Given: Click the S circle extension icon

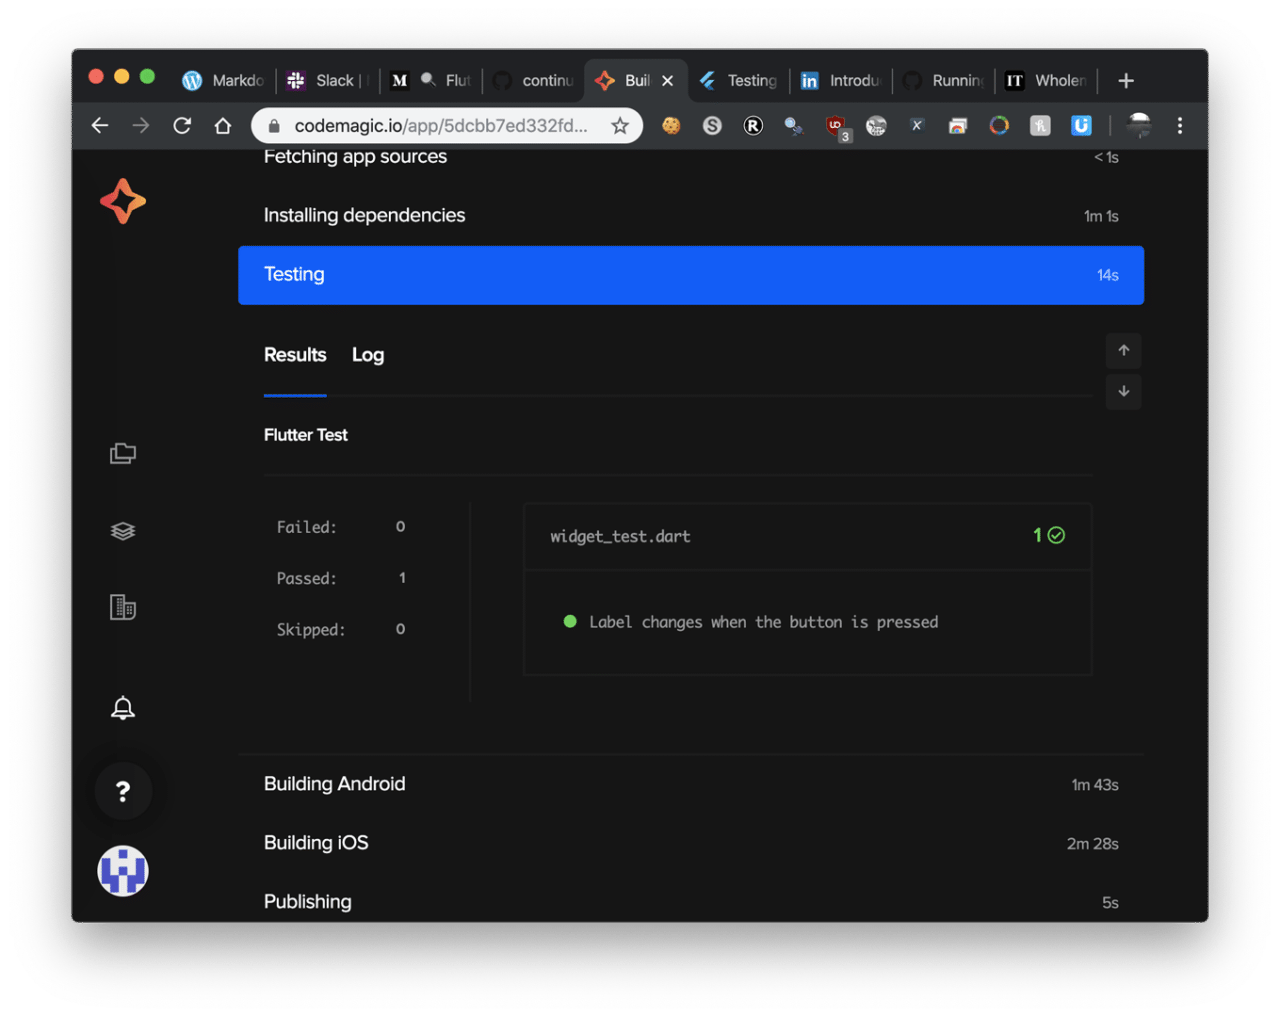Looking at the screenshot, I should [712, 125].
